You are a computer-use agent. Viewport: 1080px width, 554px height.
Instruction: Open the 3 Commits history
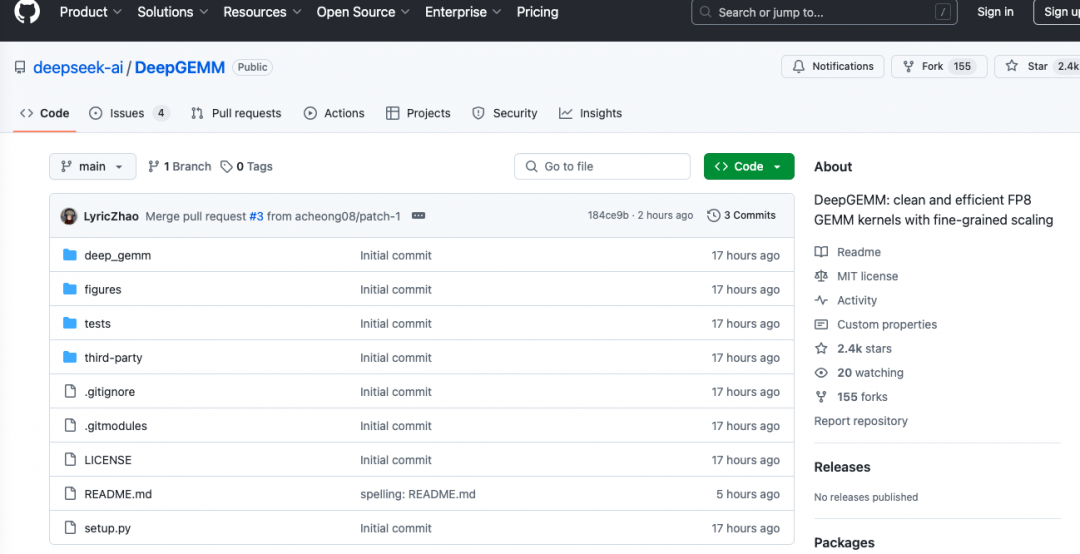coord(741,216)
